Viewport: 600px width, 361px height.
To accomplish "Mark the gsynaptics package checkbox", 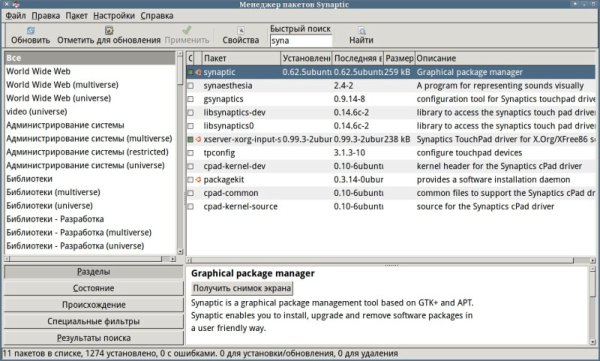I will pyautogui.click(x=191, y=99).
